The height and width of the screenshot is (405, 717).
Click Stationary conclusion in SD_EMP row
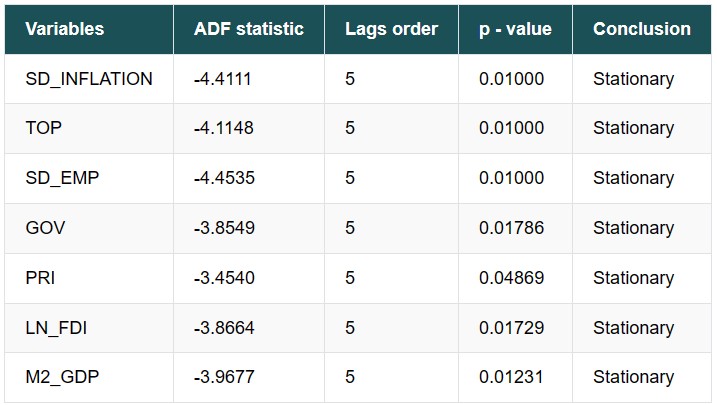point(633,178)
